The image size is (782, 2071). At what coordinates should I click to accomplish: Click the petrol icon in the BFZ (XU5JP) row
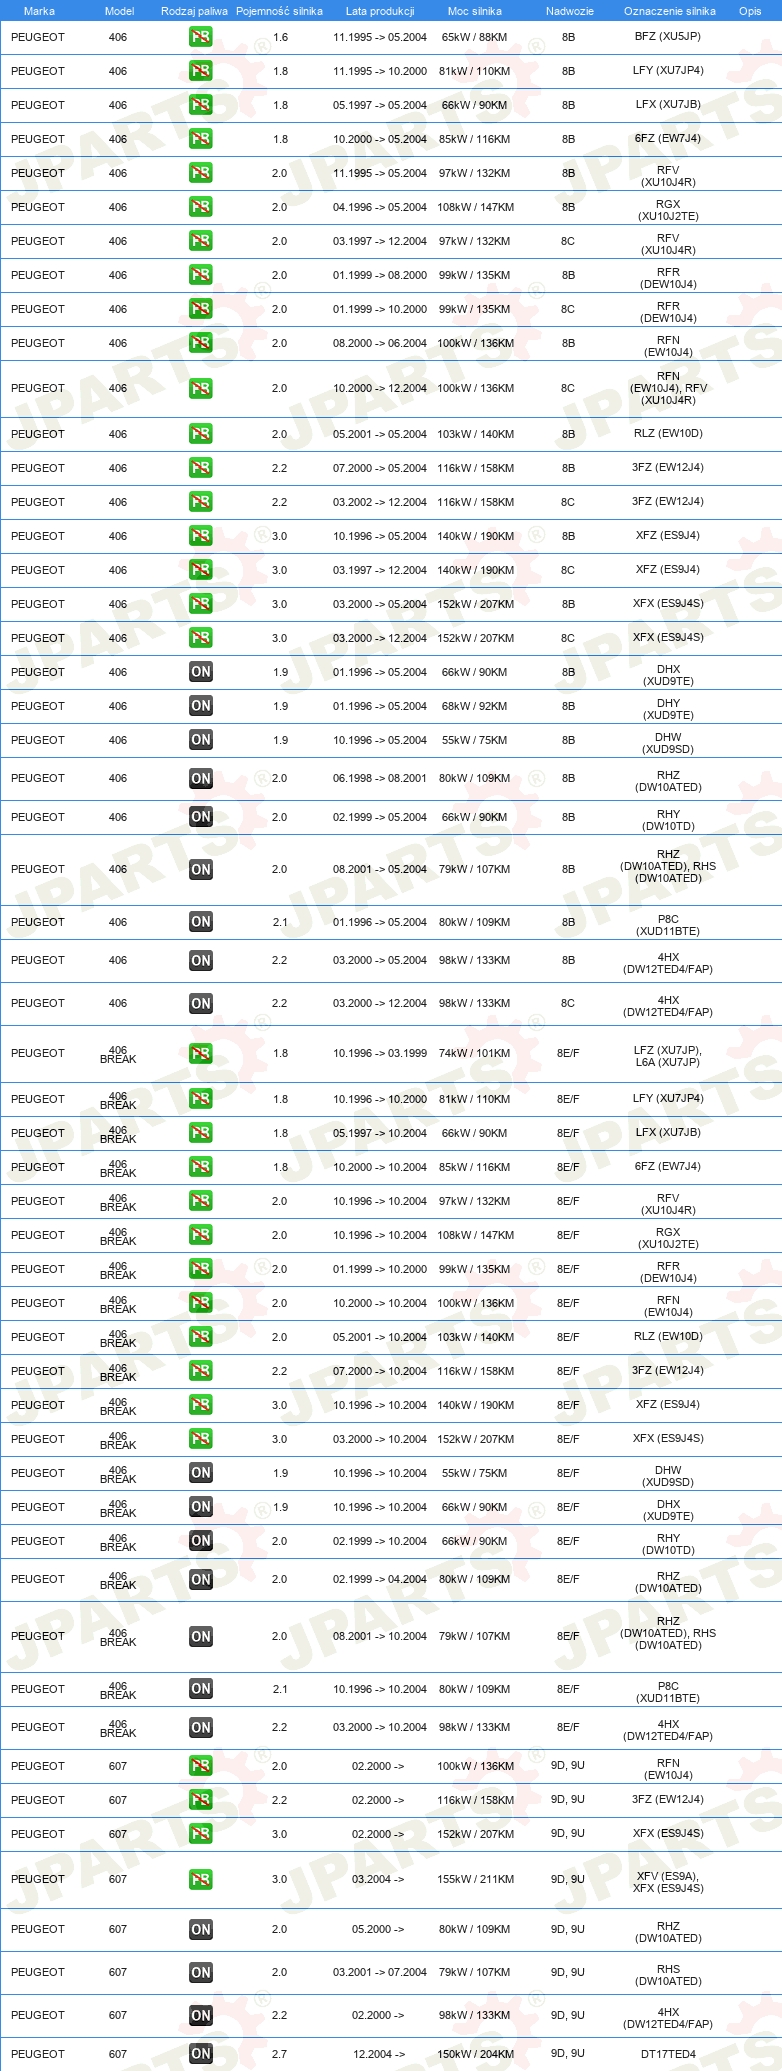click(x=200, y=37)
